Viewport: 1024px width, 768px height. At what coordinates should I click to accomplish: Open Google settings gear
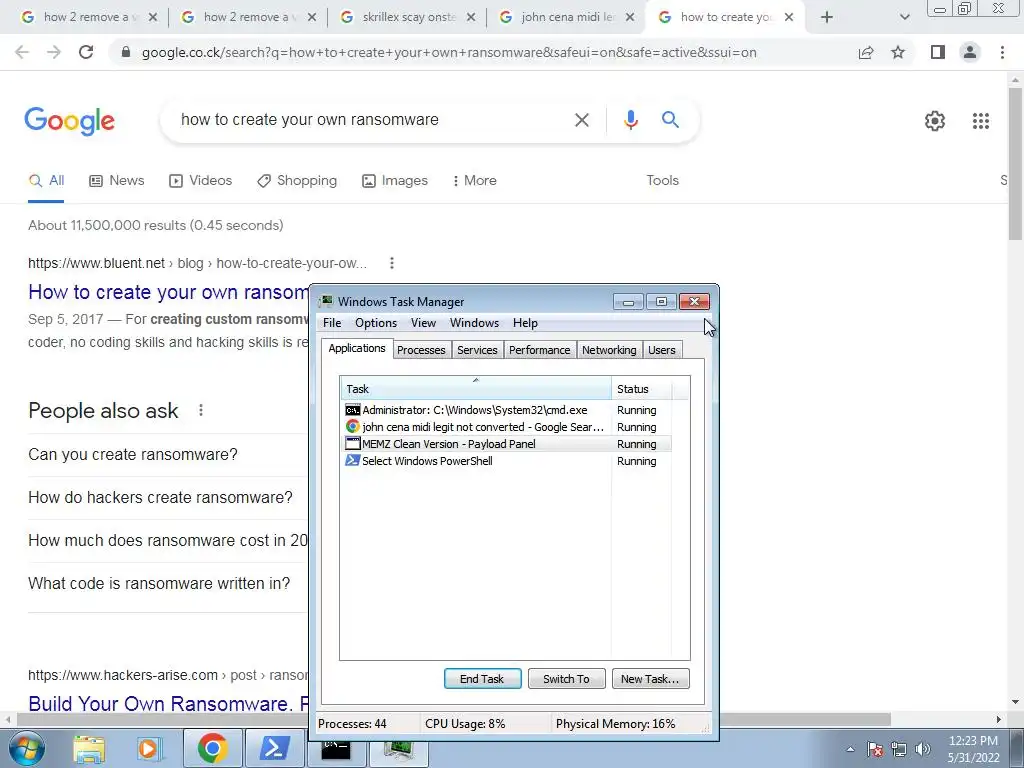tap(935, 121)
